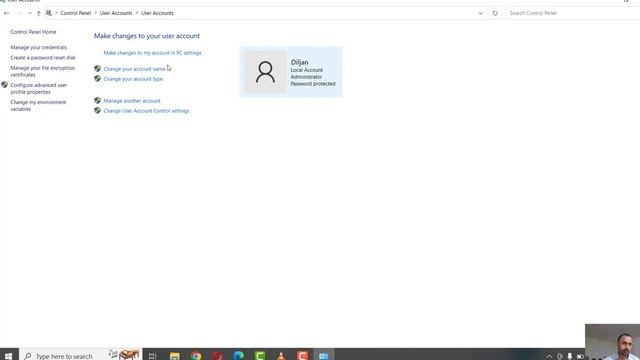The width and height of the screenshot is (640, 360).
Task: Refresh the Control Panel page
Action: 495,13
